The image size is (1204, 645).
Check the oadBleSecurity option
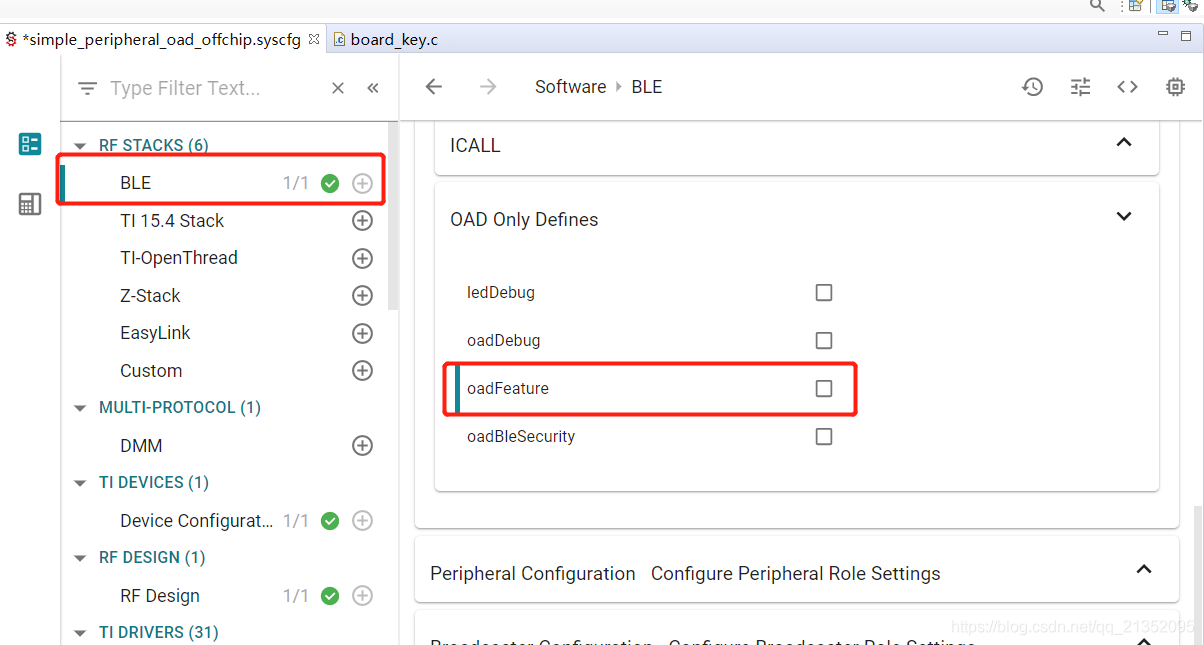(824, 436)
